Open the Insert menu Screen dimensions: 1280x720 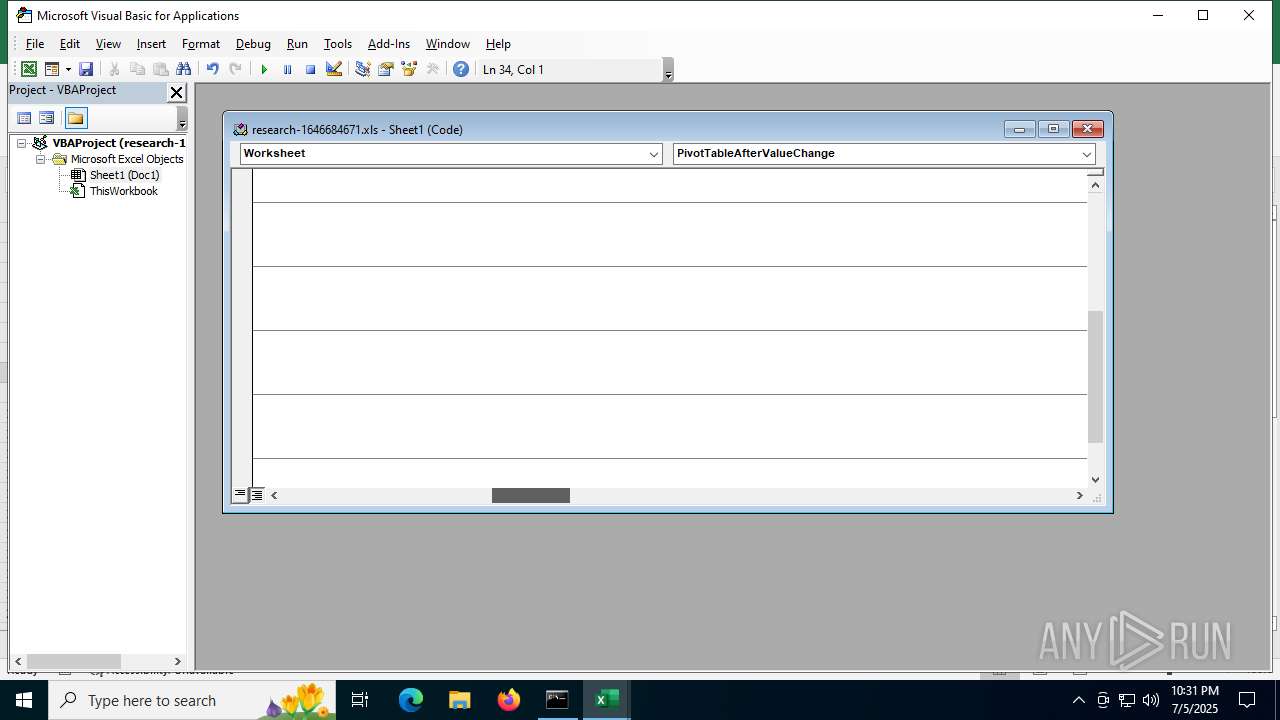(151, 44)
